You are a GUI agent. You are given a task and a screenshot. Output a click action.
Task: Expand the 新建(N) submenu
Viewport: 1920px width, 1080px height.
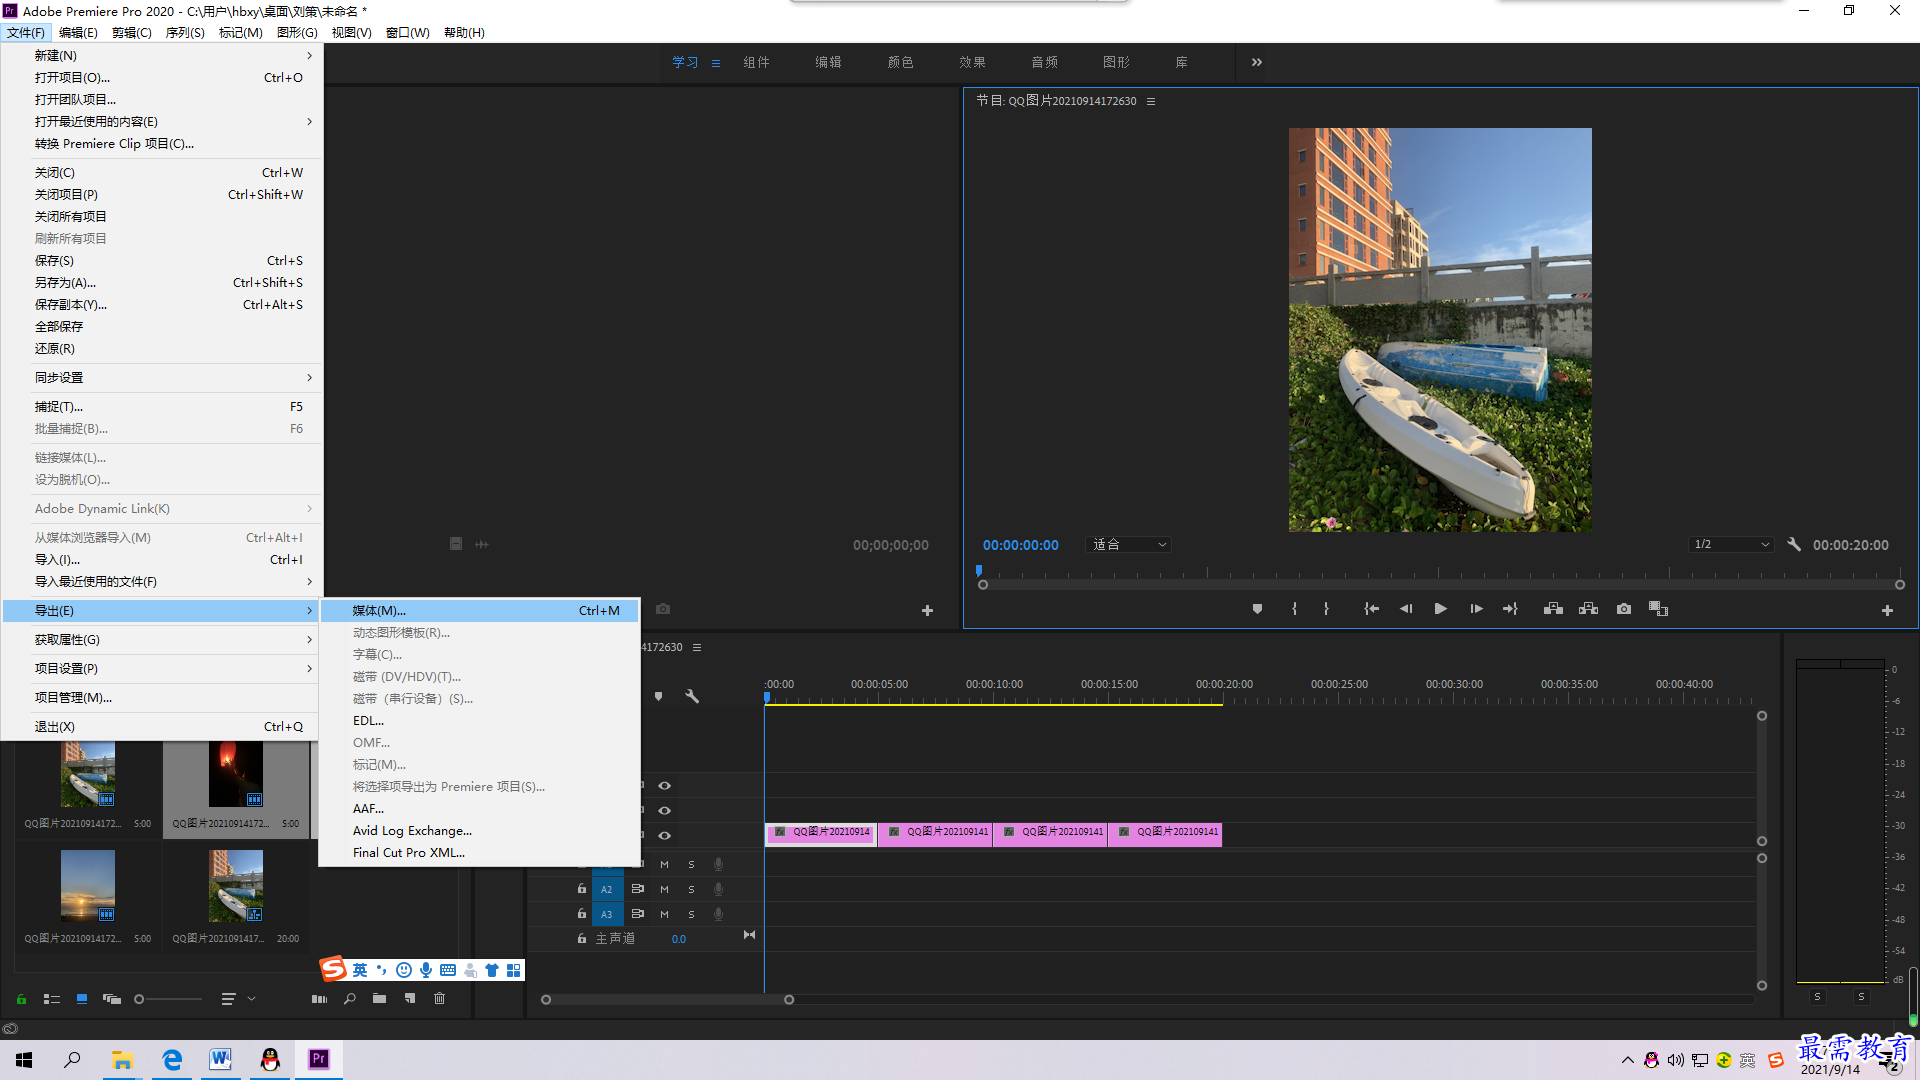coord(162,56)
